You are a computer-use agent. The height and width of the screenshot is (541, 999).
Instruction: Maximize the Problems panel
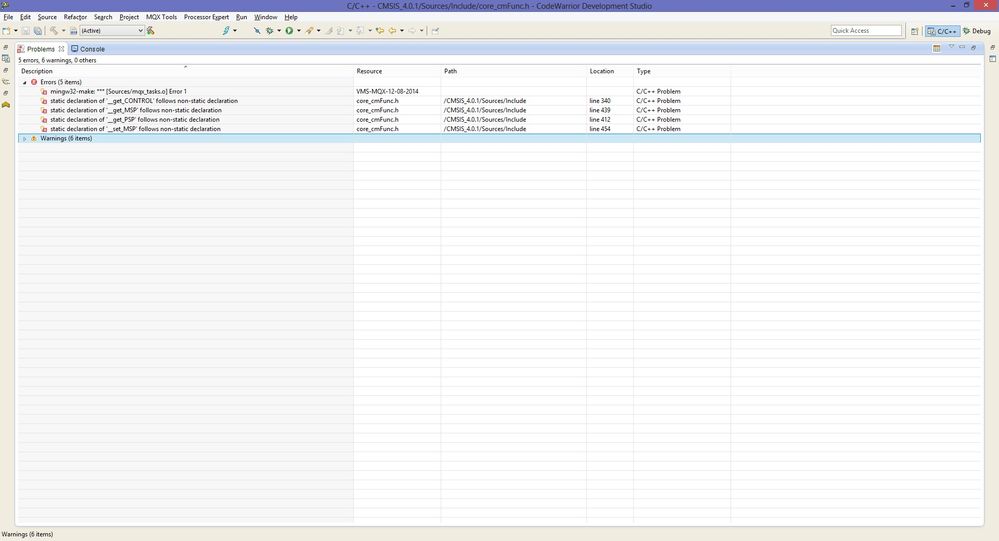pyautogui.click(x=974, y=48)
